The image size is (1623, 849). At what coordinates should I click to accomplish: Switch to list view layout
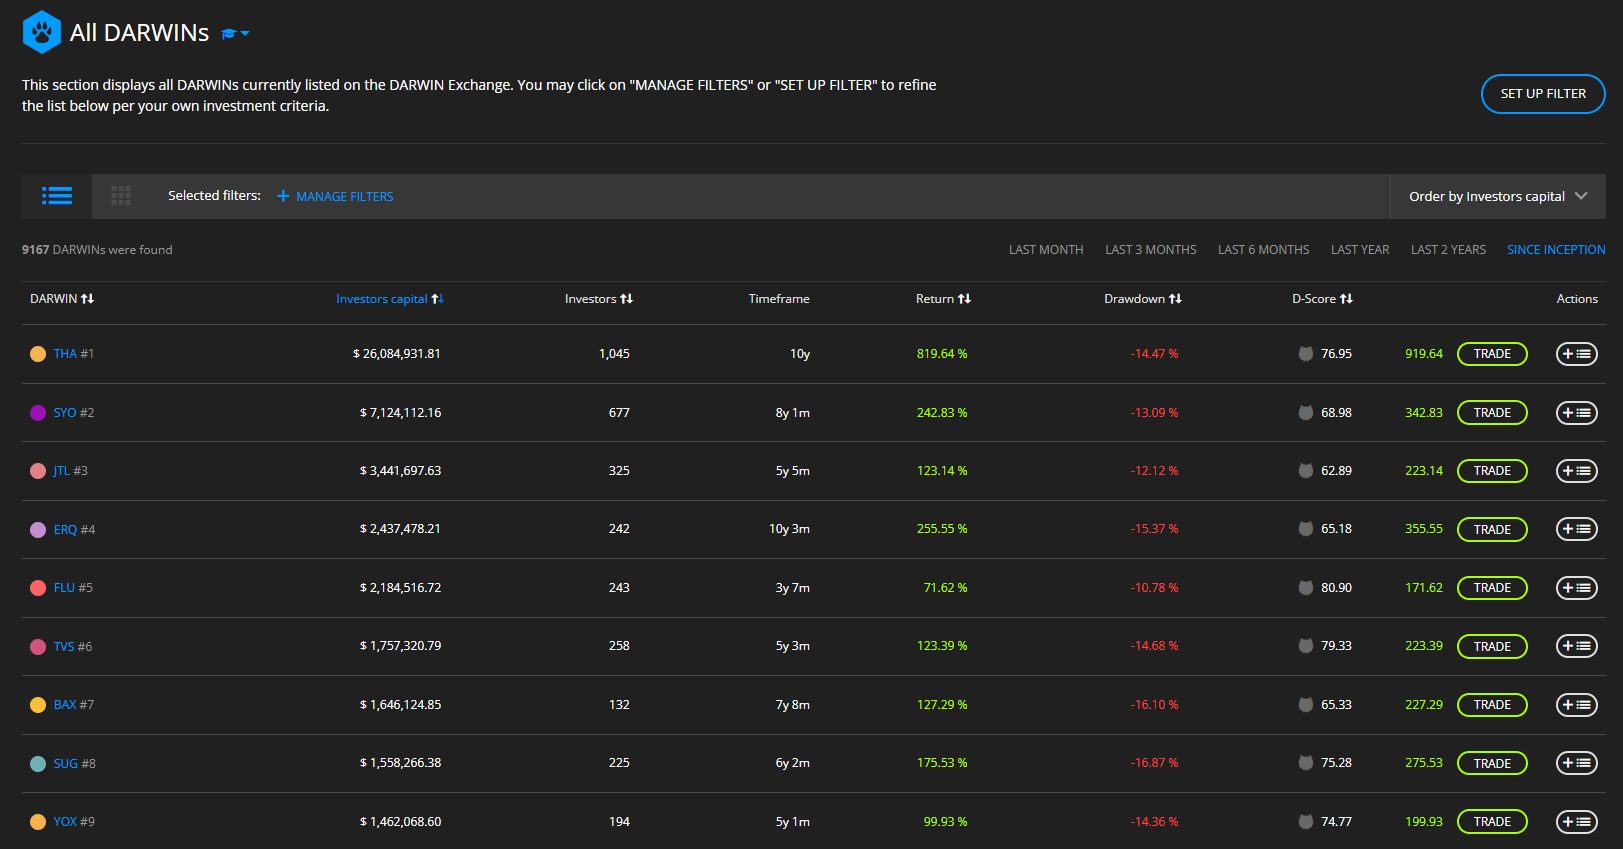point(57,196)
